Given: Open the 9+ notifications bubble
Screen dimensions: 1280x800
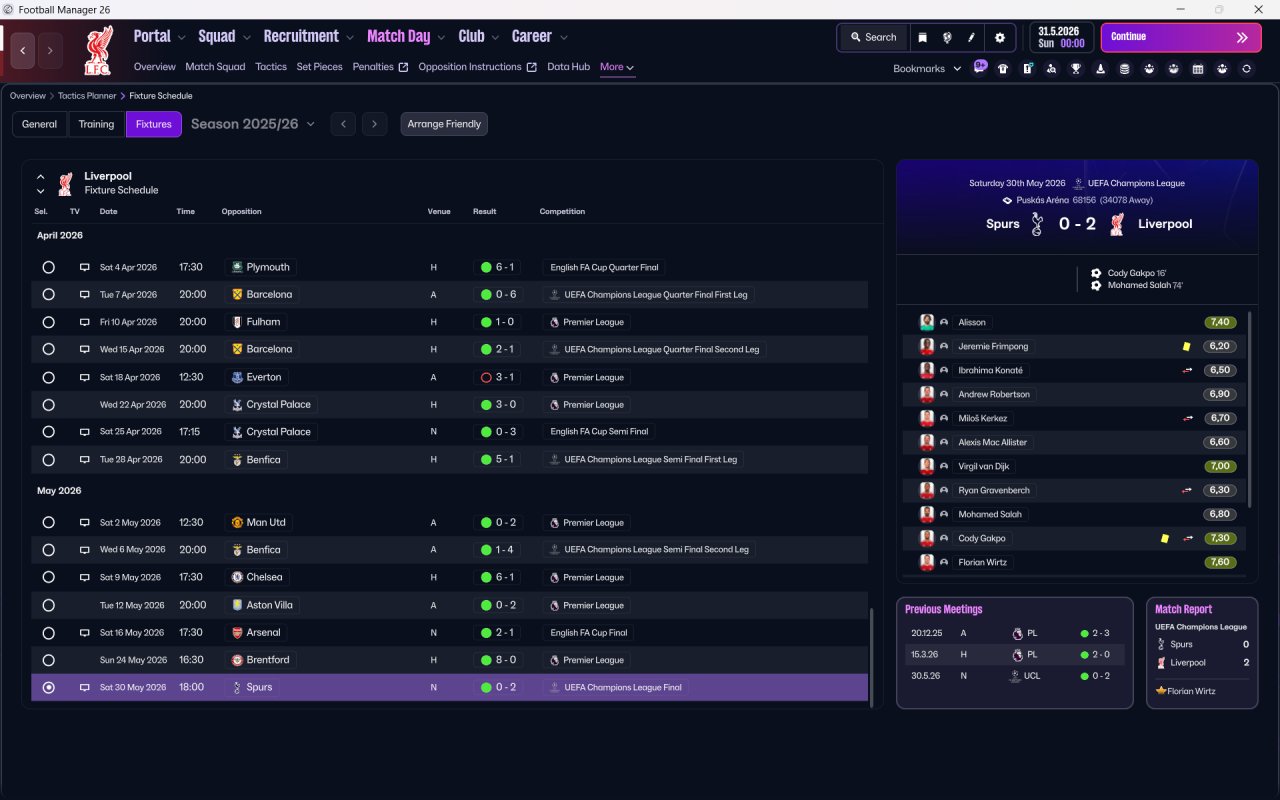Looking at the screenshot, I should point(980,66).
